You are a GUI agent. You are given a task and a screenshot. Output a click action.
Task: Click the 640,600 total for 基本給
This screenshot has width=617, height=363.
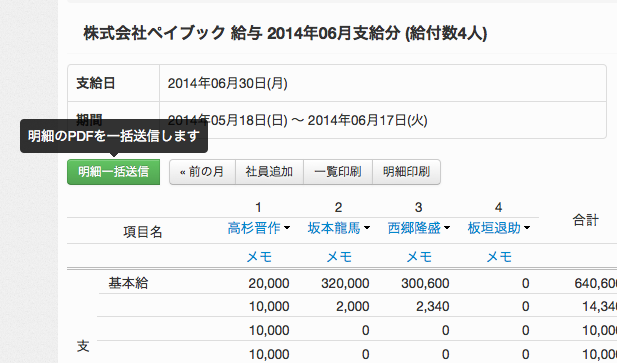pos(595,283)
